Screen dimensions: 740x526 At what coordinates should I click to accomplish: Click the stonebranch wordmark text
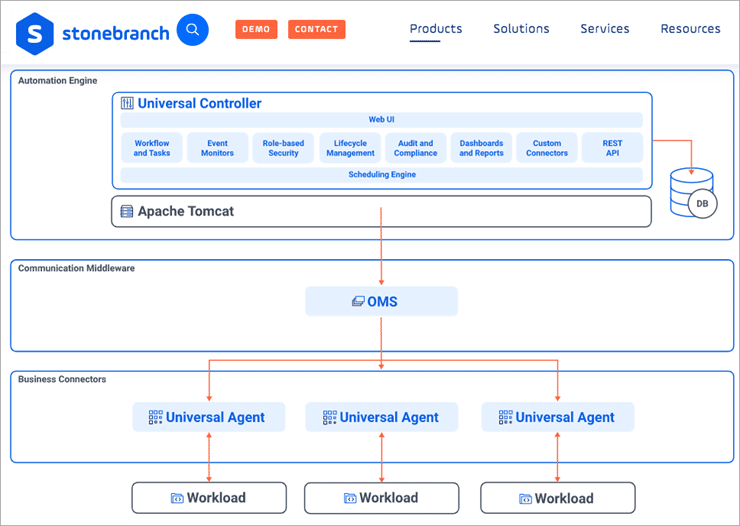[x=116, y=33]
